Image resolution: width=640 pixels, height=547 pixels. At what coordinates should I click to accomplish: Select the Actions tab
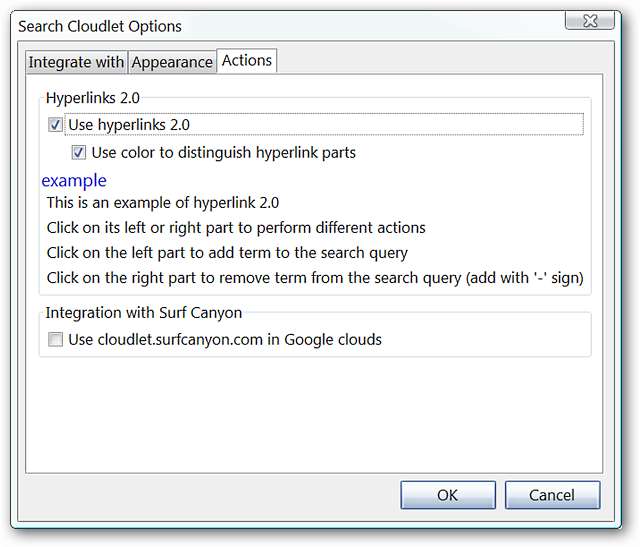[x=247, y=60]
